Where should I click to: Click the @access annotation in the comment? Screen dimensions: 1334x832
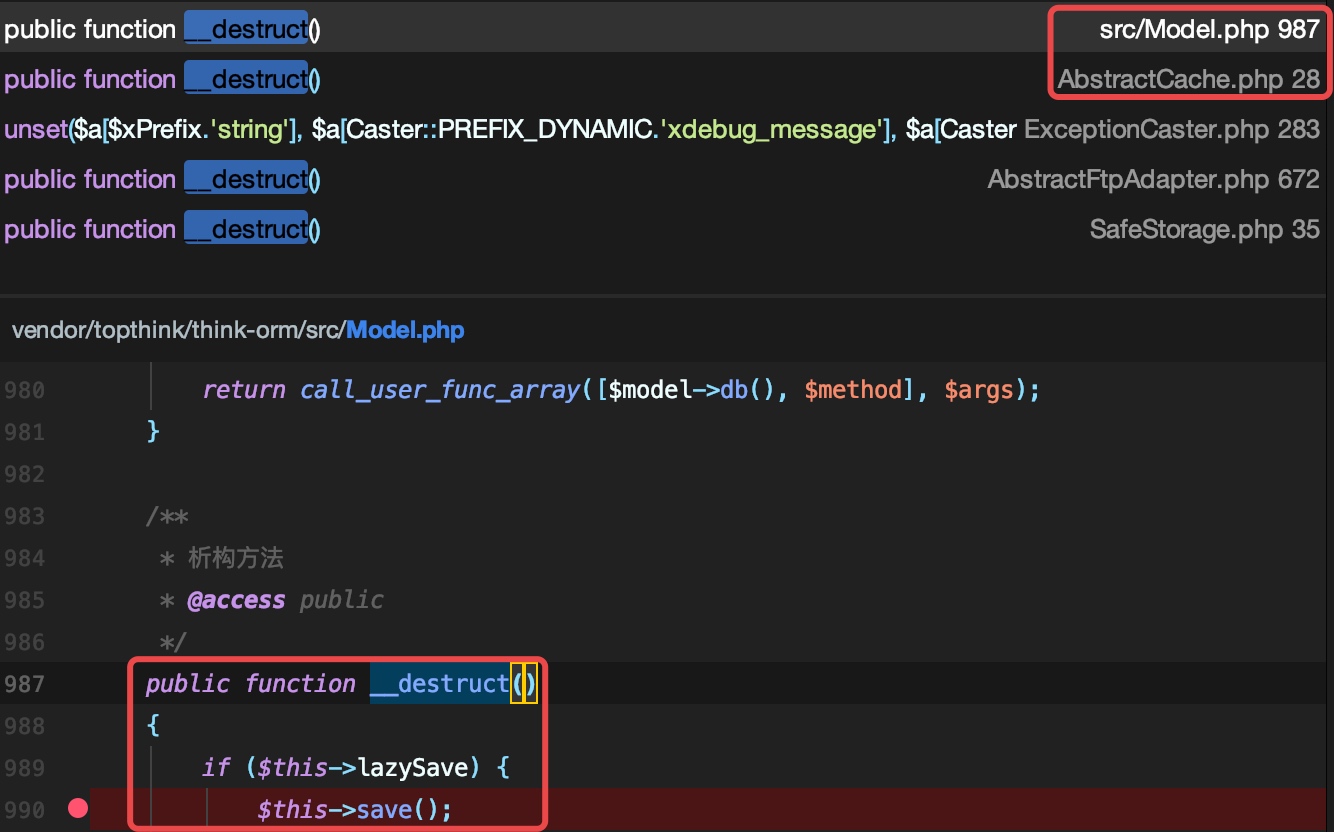[x=236, y=600]
